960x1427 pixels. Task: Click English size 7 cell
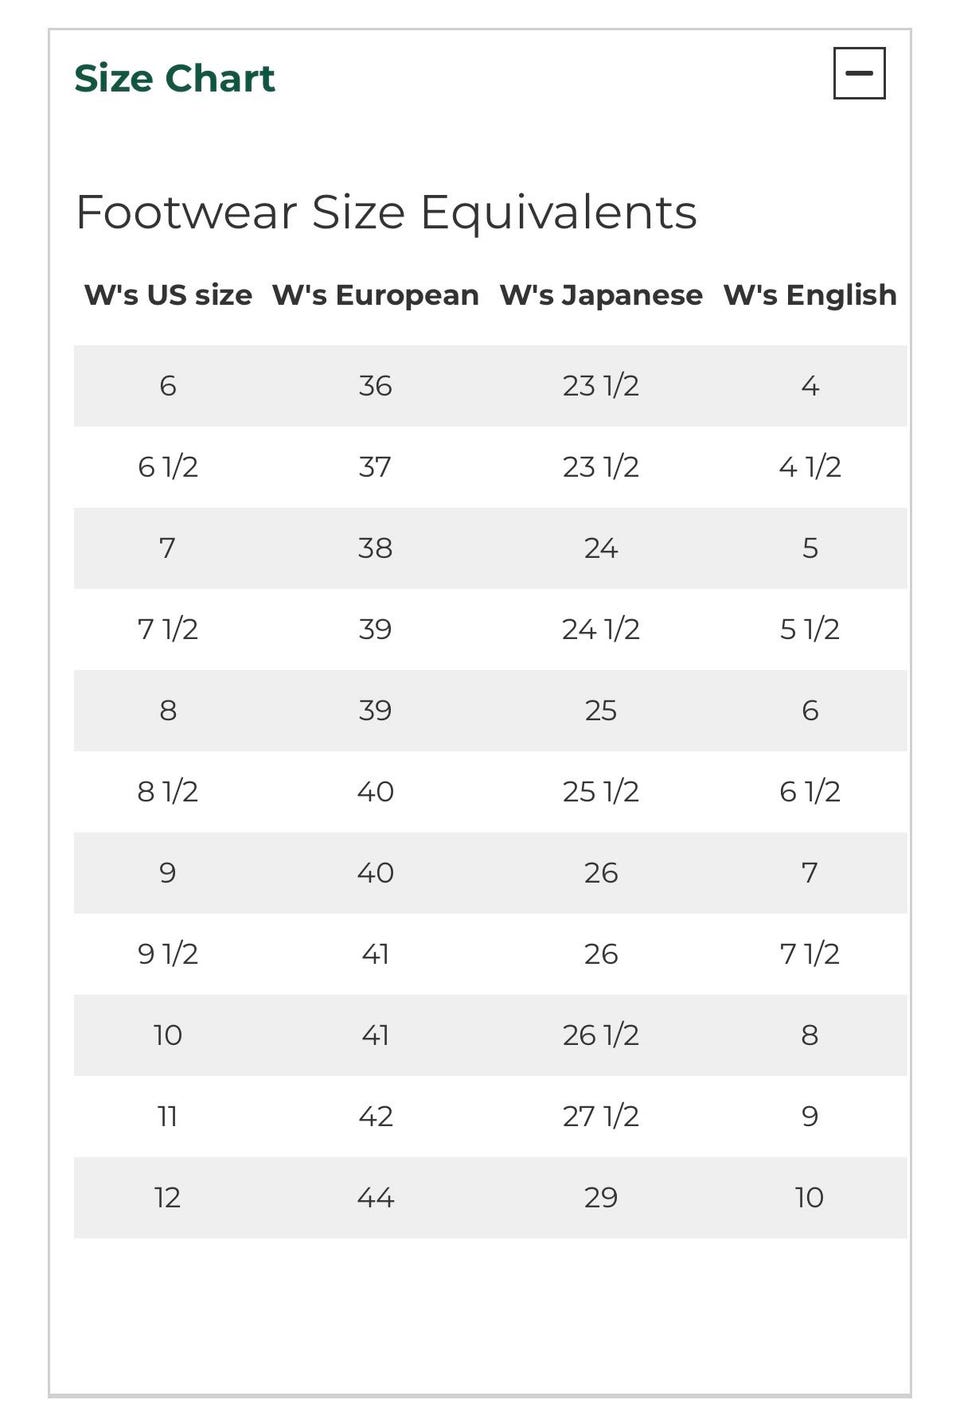tap(810, 873)
